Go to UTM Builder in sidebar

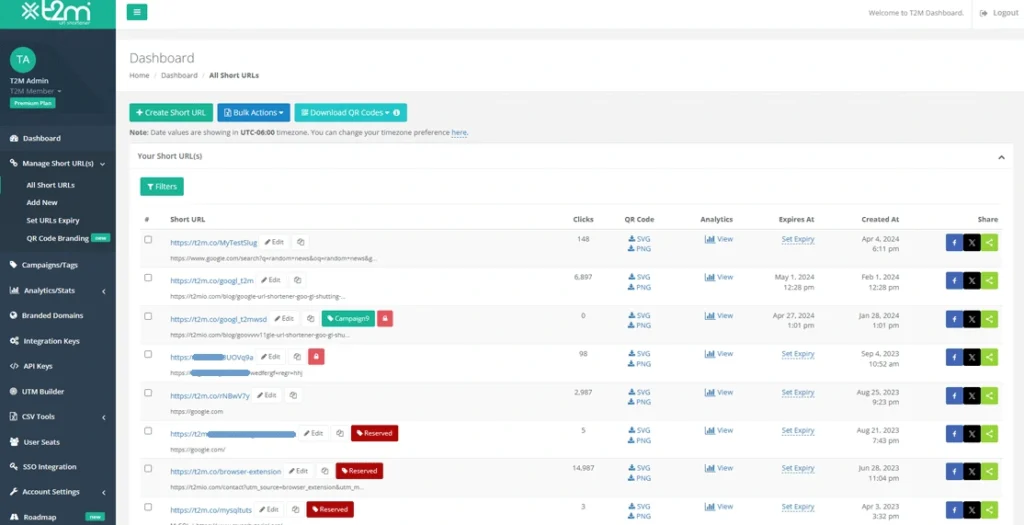(43, 391)
